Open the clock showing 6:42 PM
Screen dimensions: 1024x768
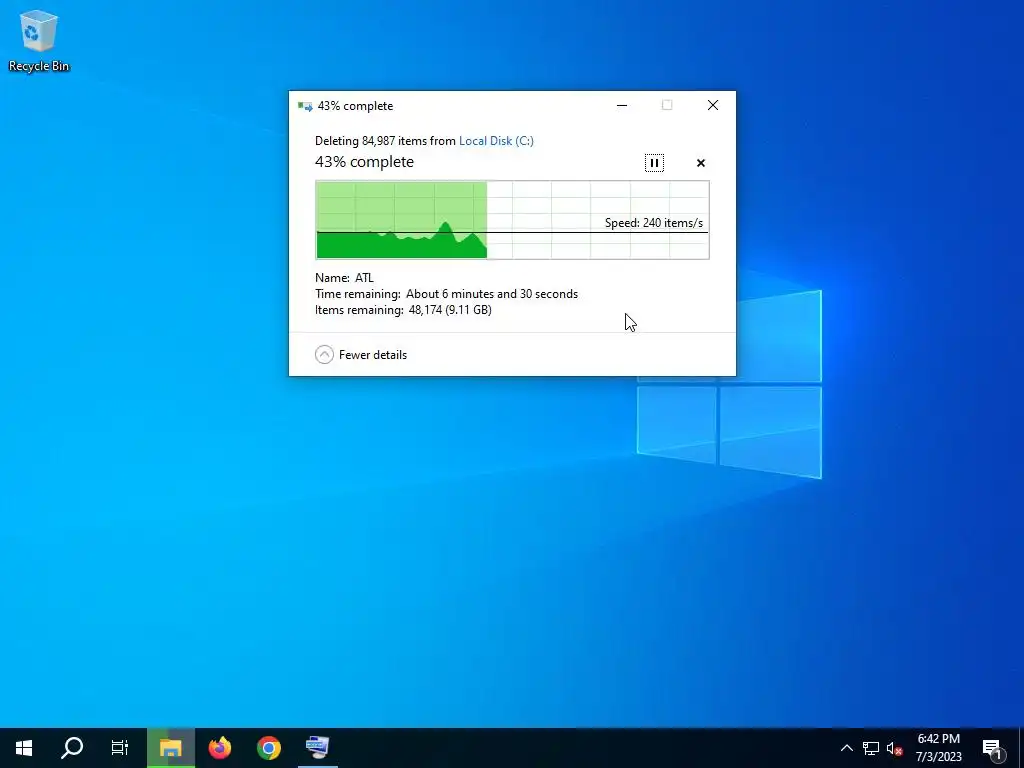(938, 747)
